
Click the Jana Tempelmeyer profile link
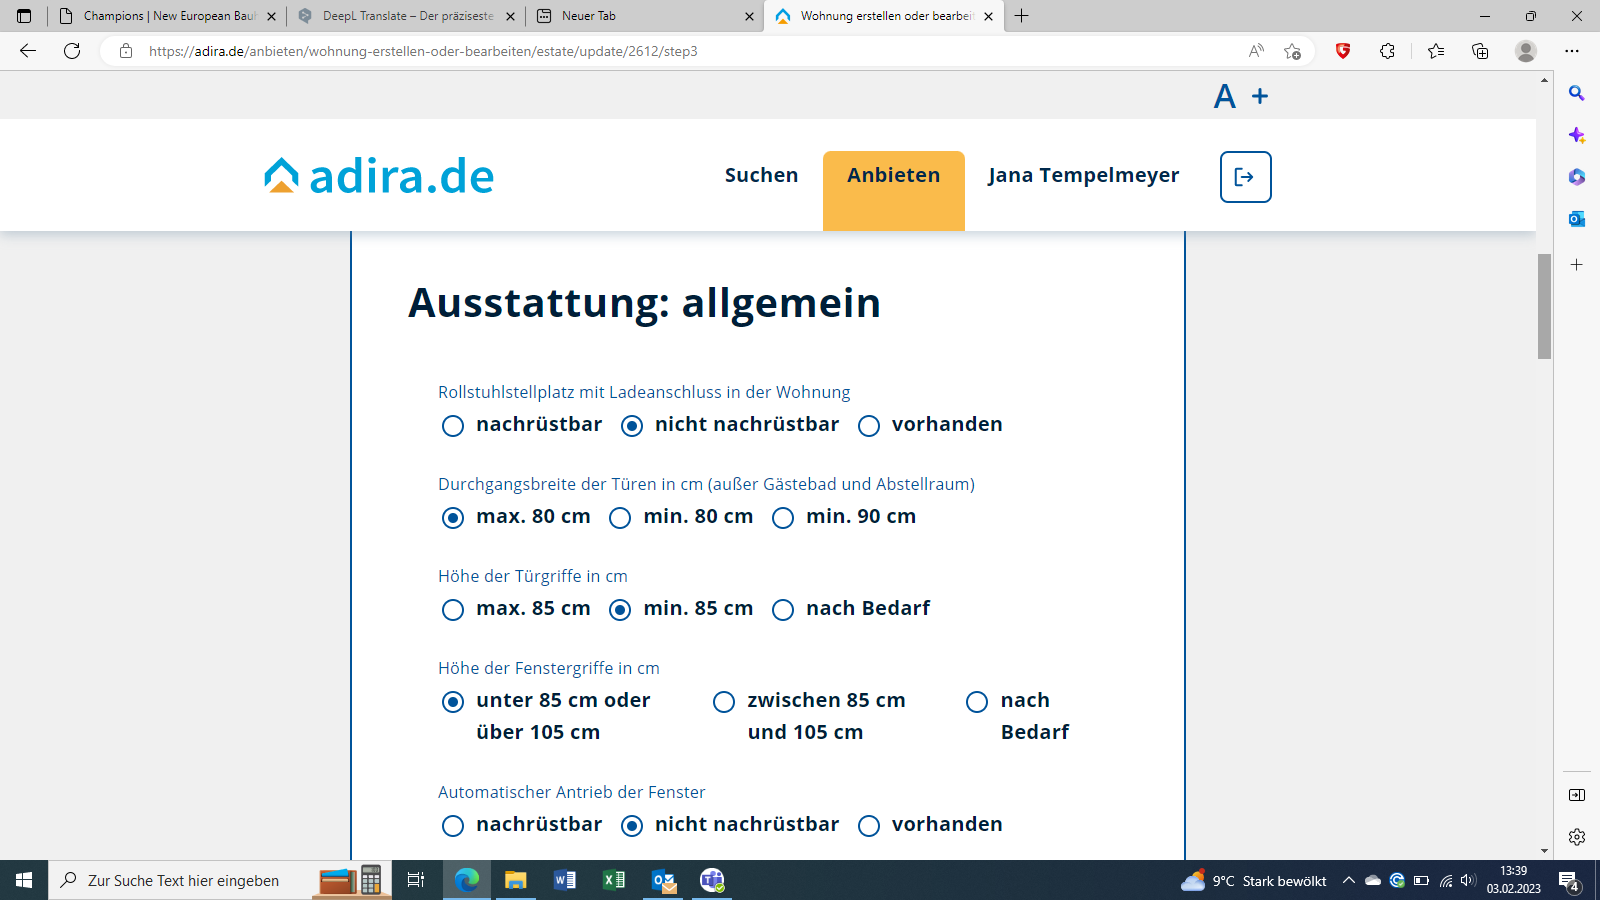click(x=1083, y=176)
